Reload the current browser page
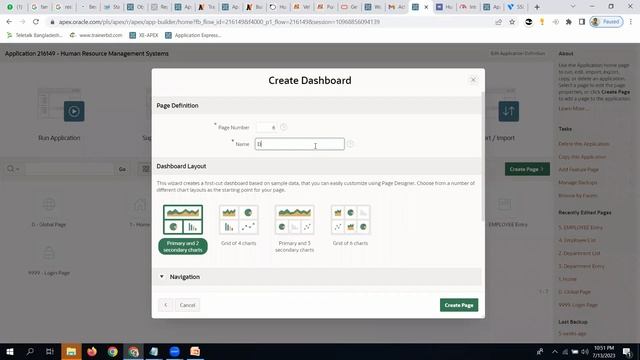This screenshot has height=360, width=640. (36, 22)
